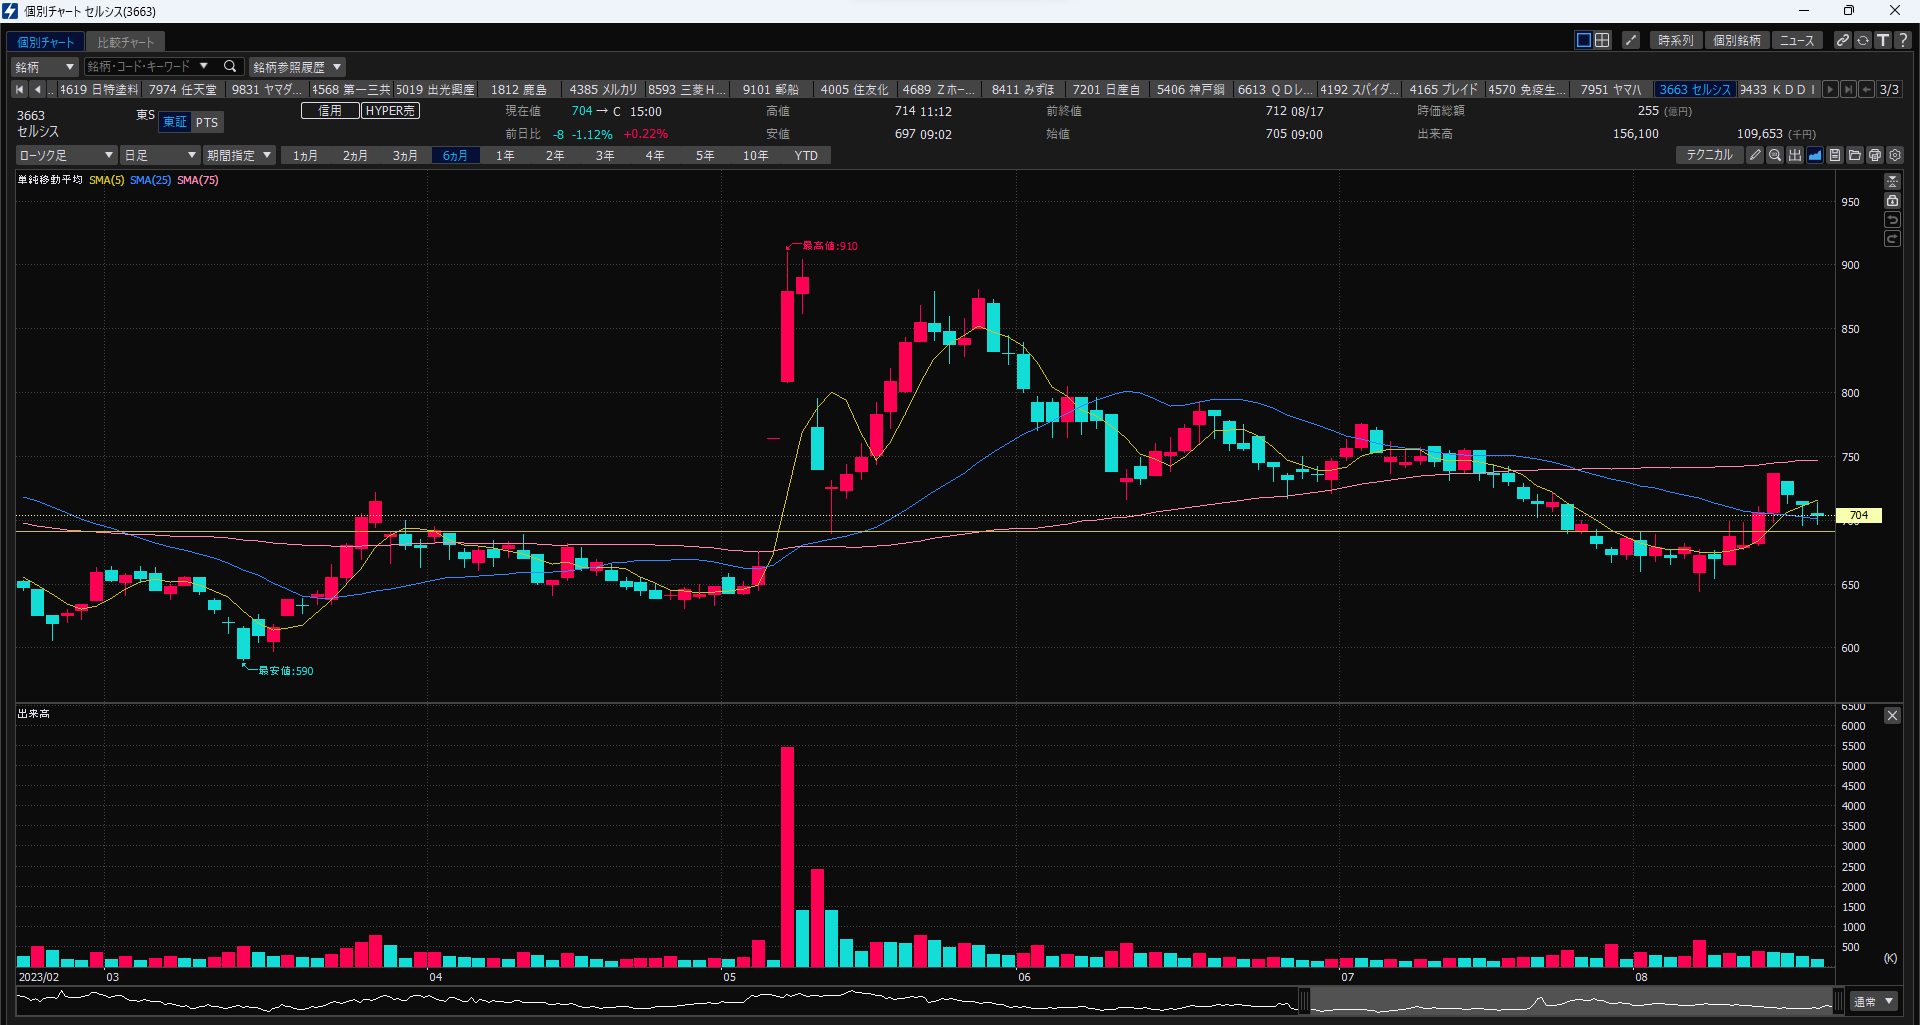The image size is (1920, 1025).
Task: Switch to PTS market view
Action: [x=207, y=121]
